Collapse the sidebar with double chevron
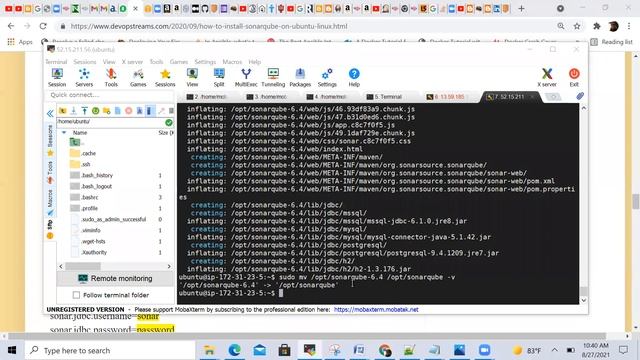Image resolution: width=640 pixels, height=360 pixels. (x=50, y=113)
